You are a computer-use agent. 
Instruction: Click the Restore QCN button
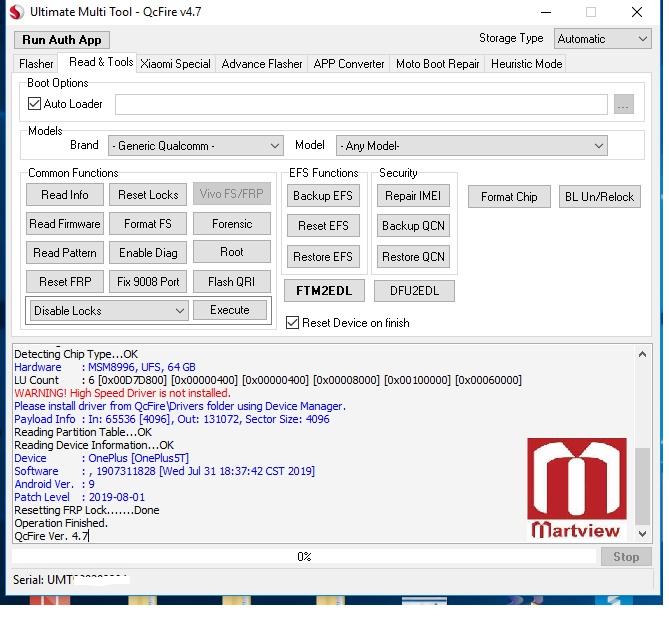413,257
